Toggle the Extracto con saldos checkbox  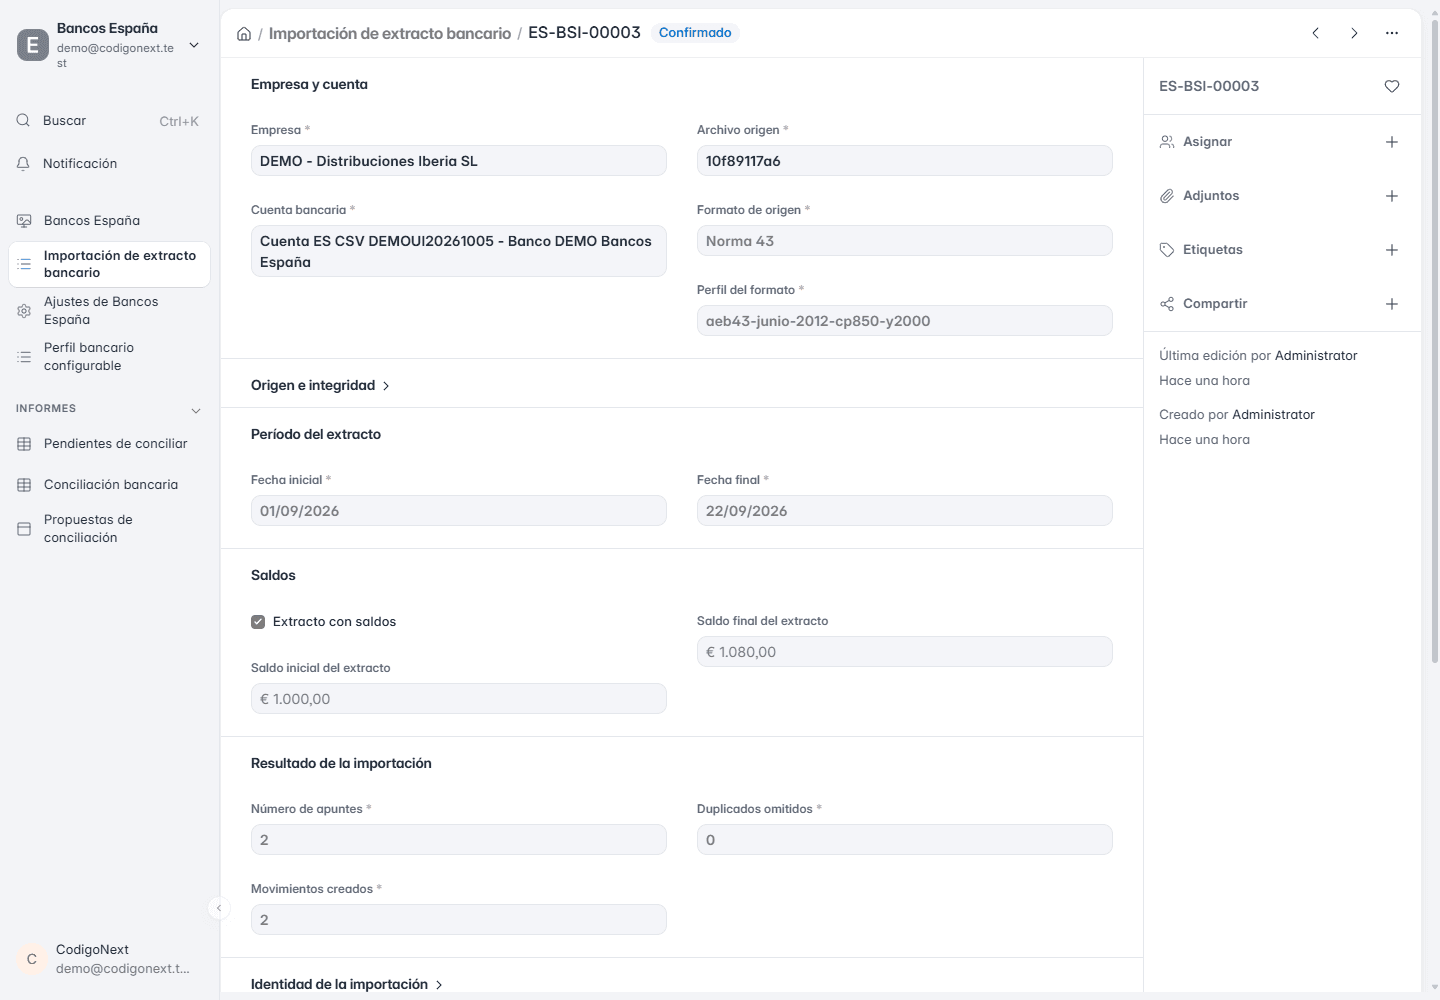(x=258, y=622)
